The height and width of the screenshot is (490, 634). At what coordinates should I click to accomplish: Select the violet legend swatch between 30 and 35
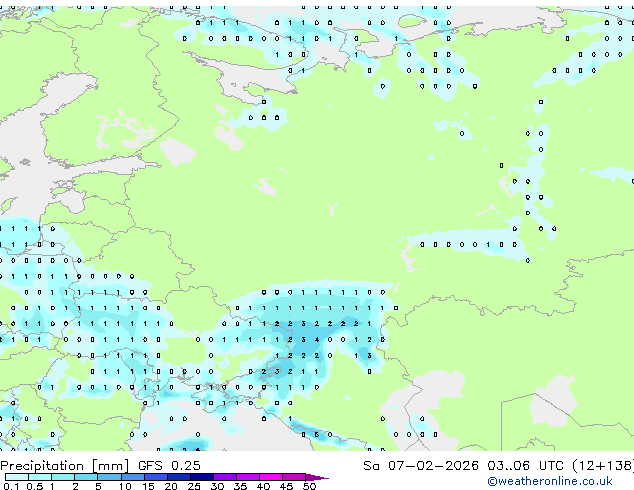pos(225,477)
